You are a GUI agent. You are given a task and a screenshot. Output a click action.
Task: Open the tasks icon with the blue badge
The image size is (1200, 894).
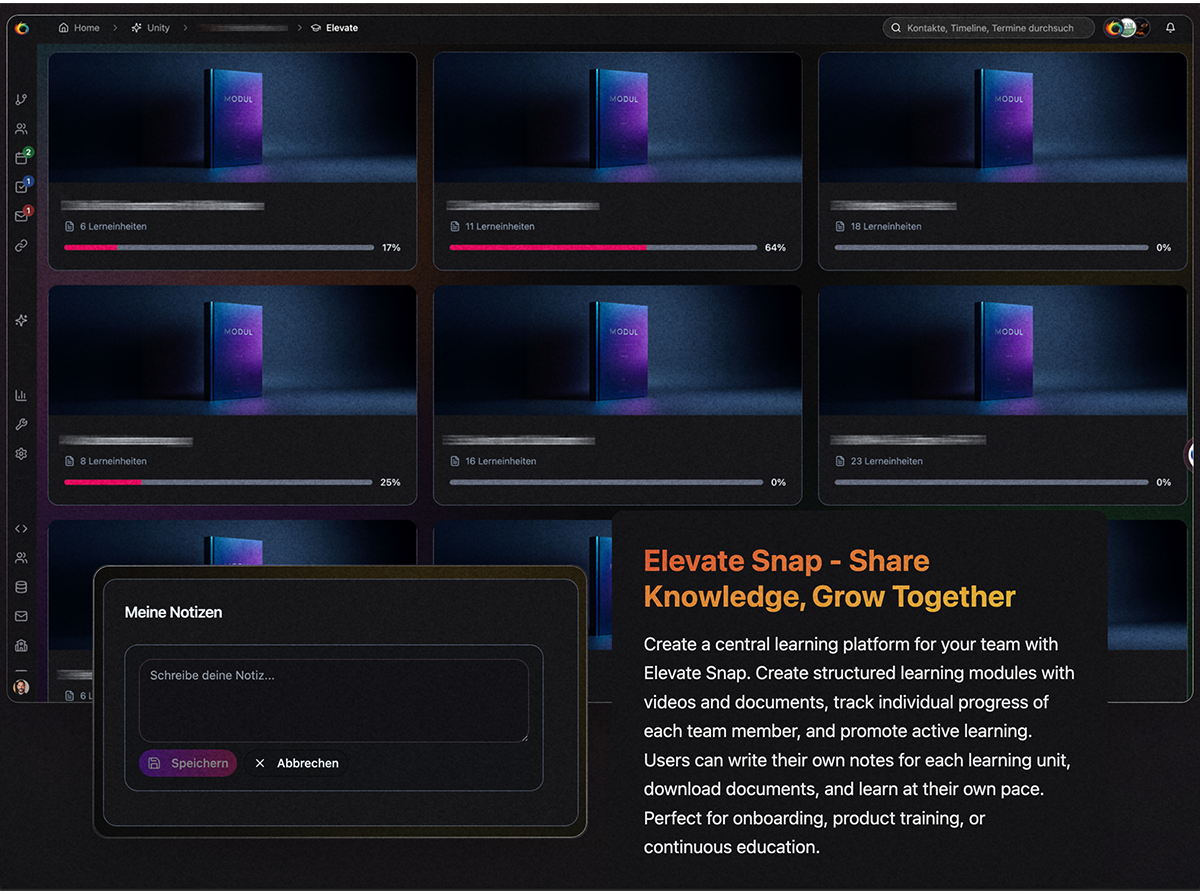(x=20, y=186)
